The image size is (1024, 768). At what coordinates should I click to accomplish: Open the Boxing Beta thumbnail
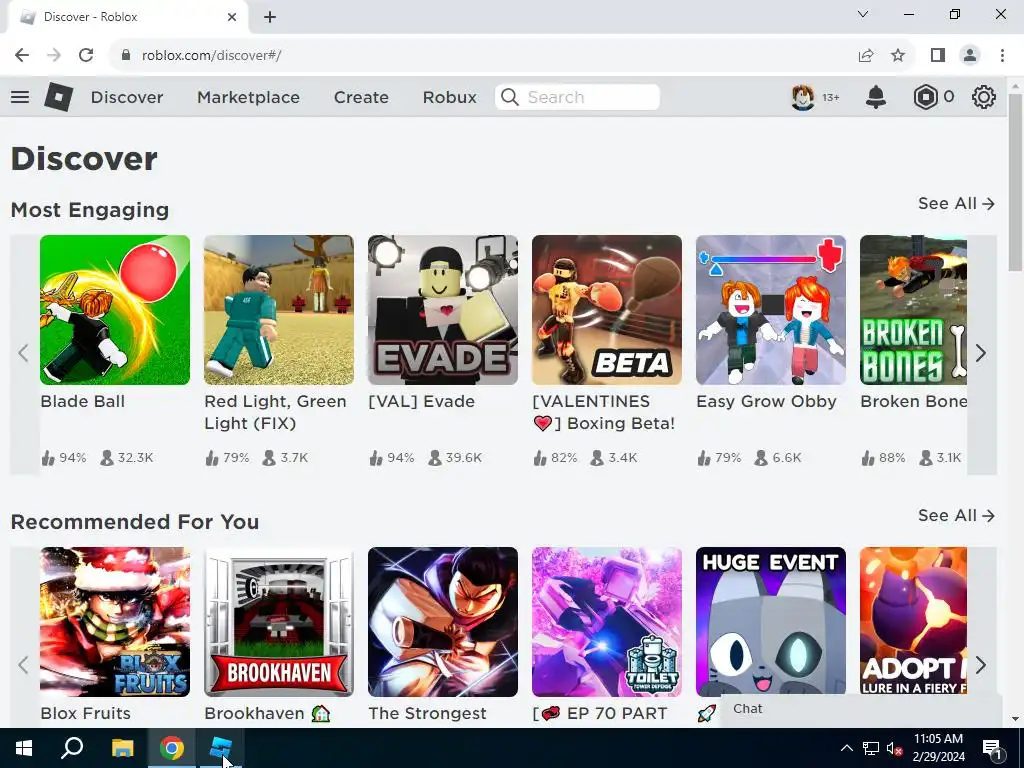click(x=607, y=310)
